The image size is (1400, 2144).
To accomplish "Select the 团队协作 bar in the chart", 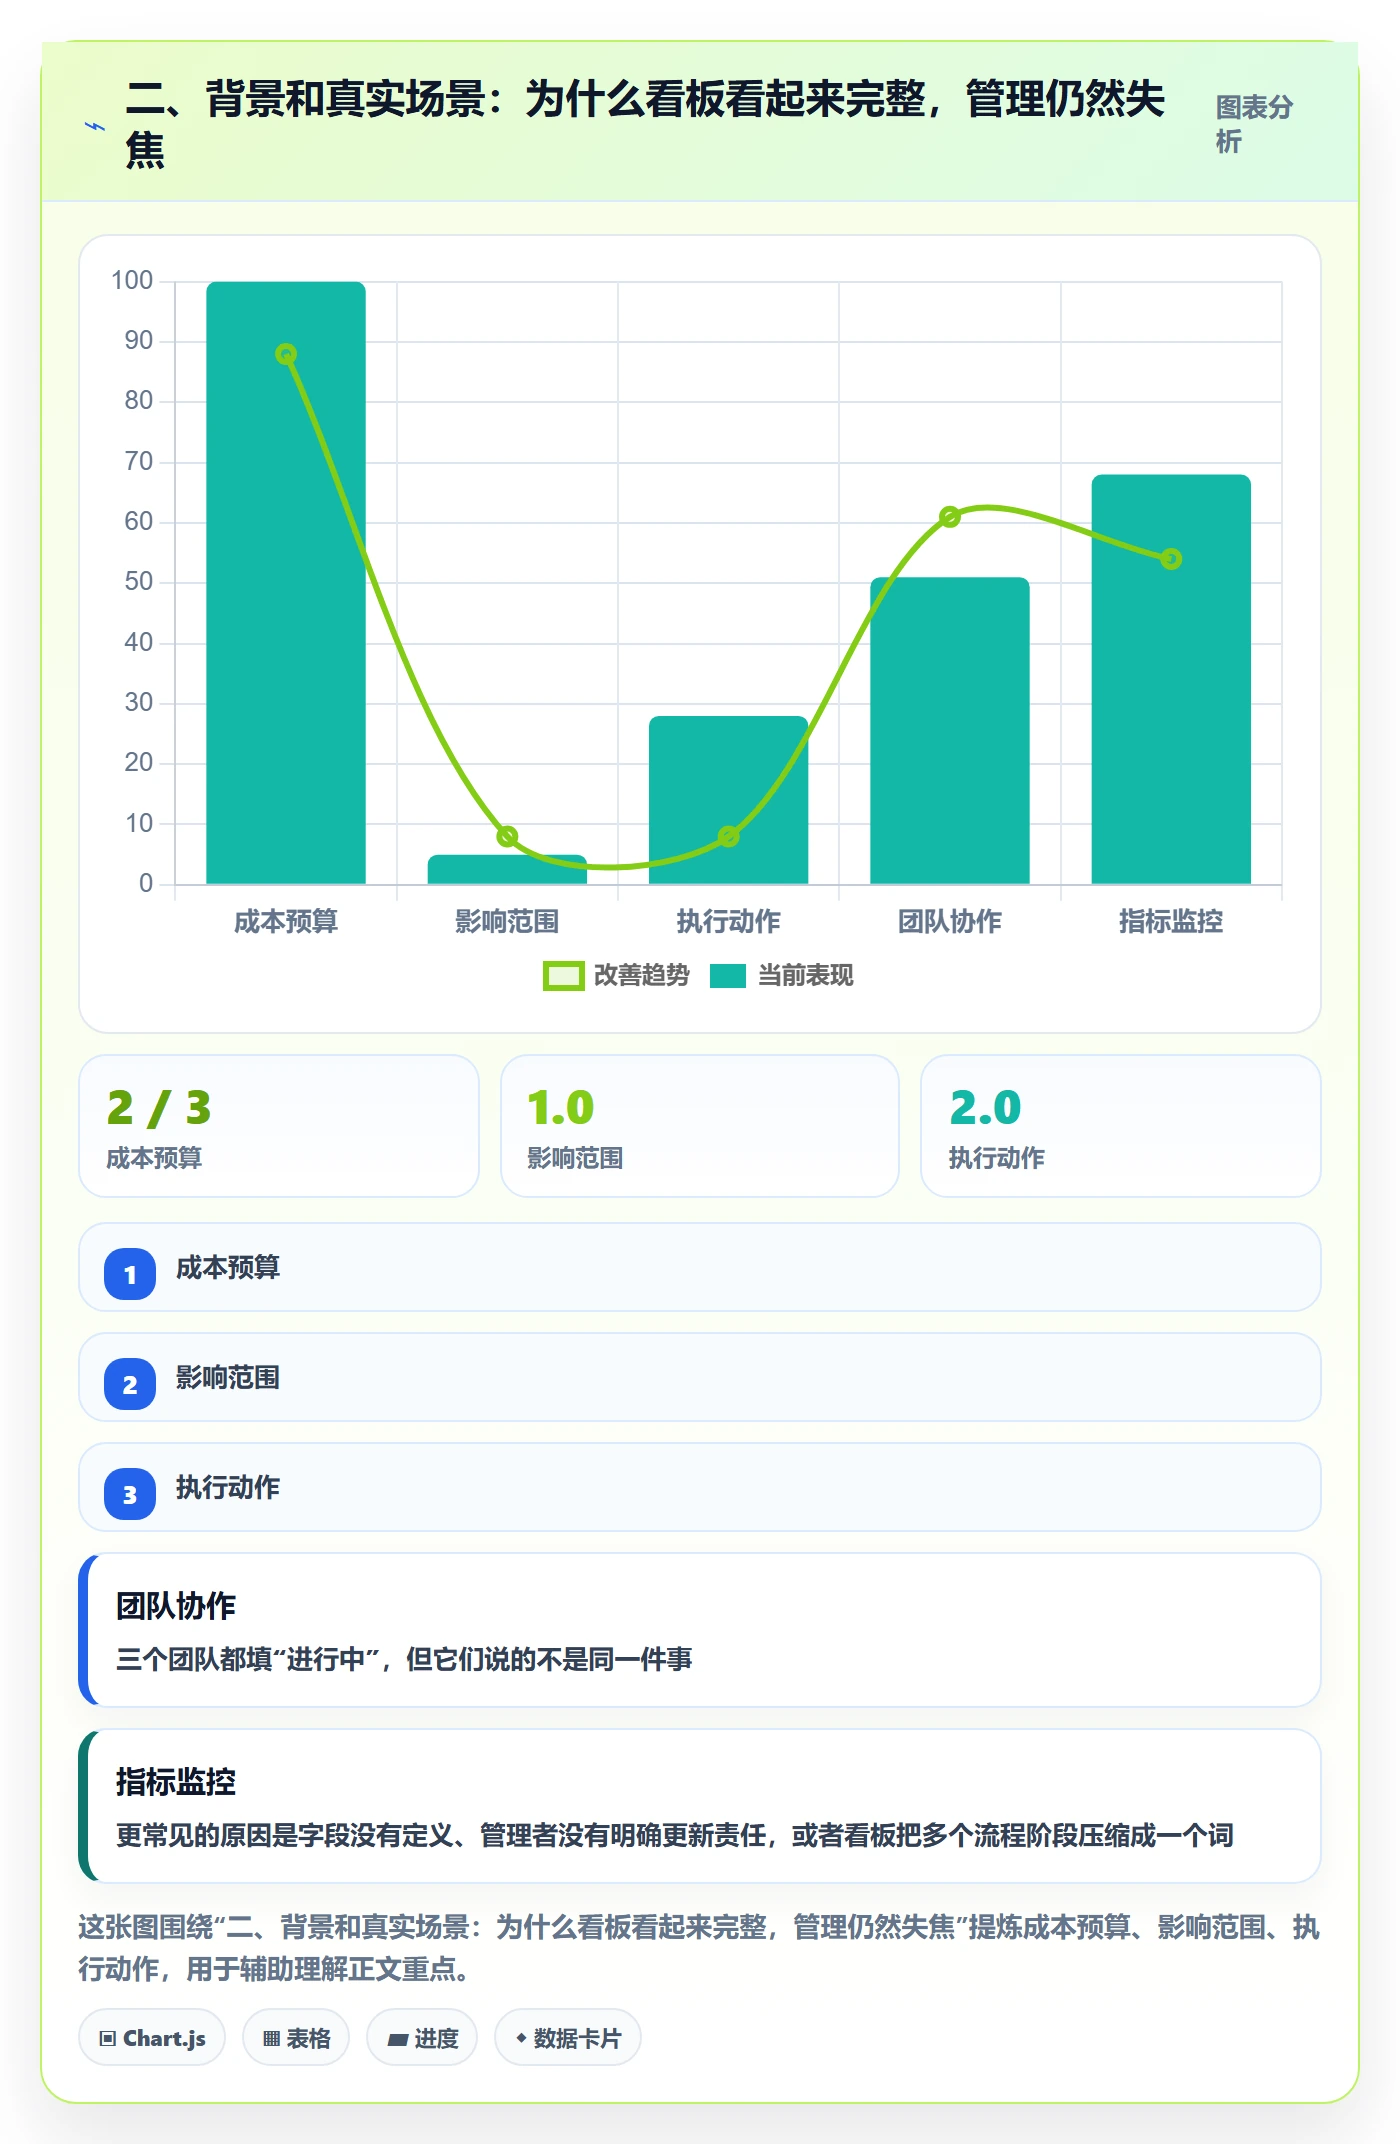I will [950, 730].
